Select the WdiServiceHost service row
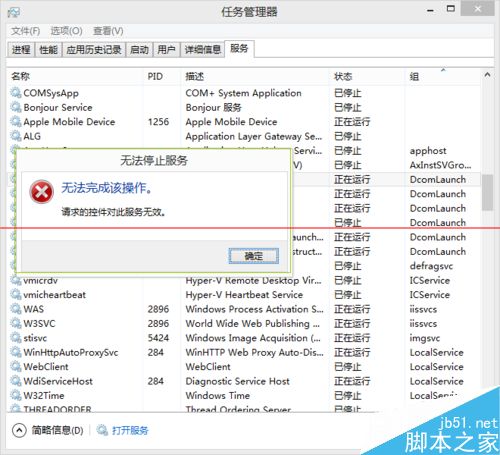Screen dimensions: 500x455 (x=243, y=381)
